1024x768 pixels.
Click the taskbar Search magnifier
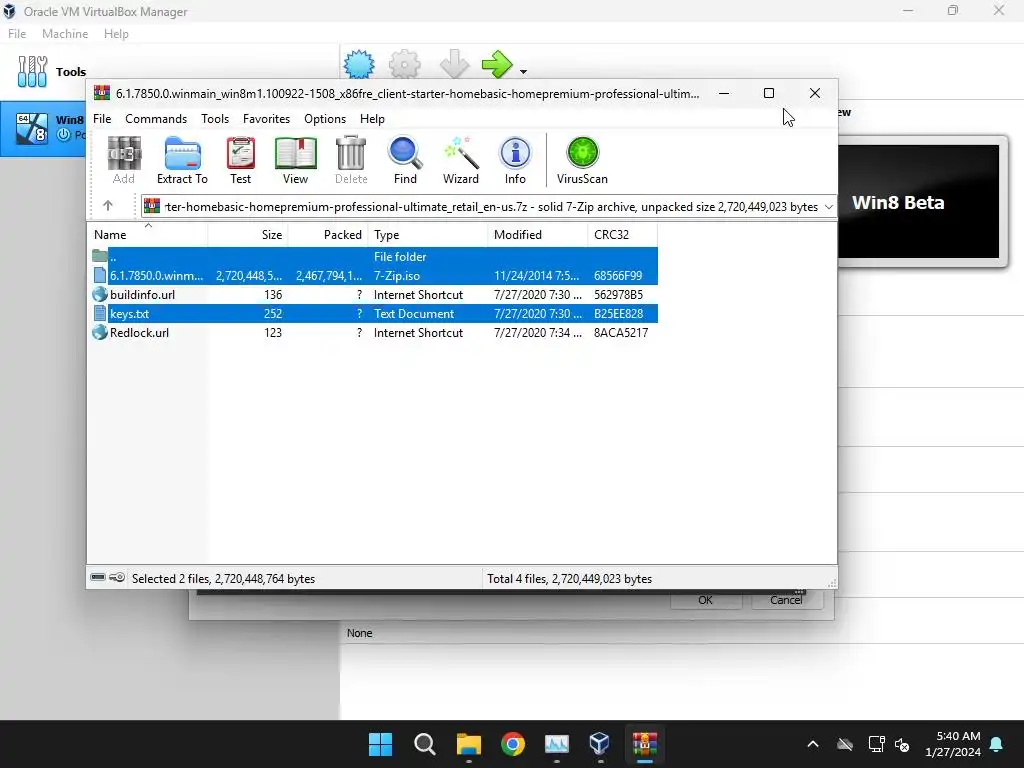[424, 744]
